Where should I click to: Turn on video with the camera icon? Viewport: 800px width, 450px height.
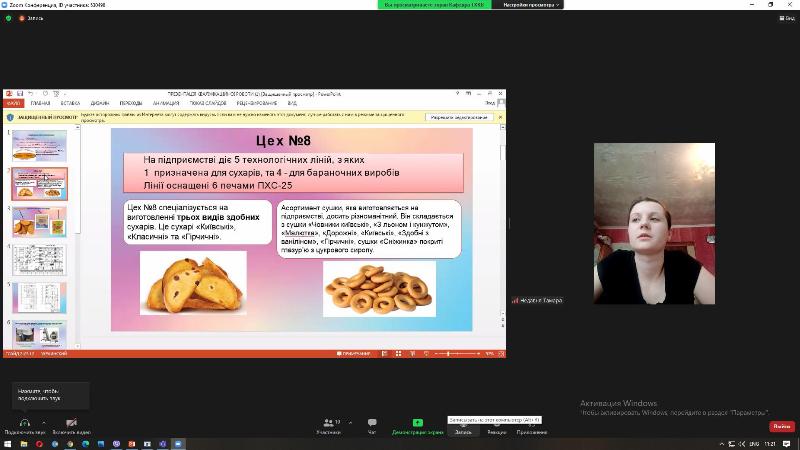tap(71, 423)
